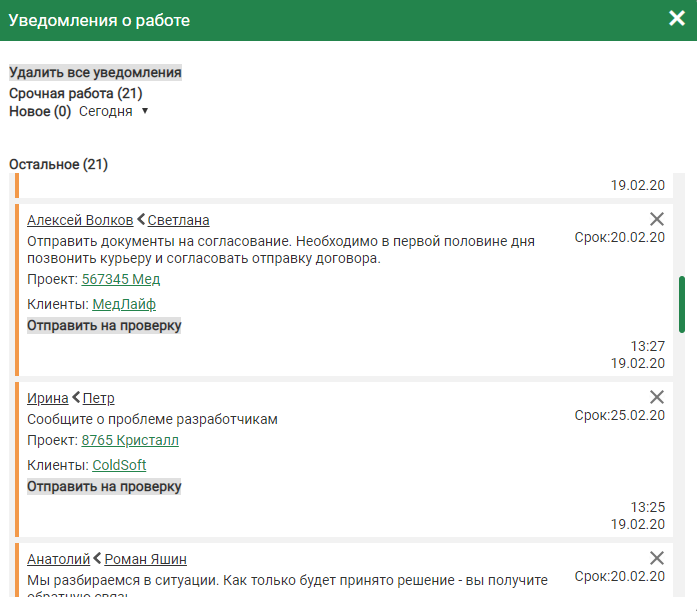Open project 567345 Мед link

[x=120, y=280]
